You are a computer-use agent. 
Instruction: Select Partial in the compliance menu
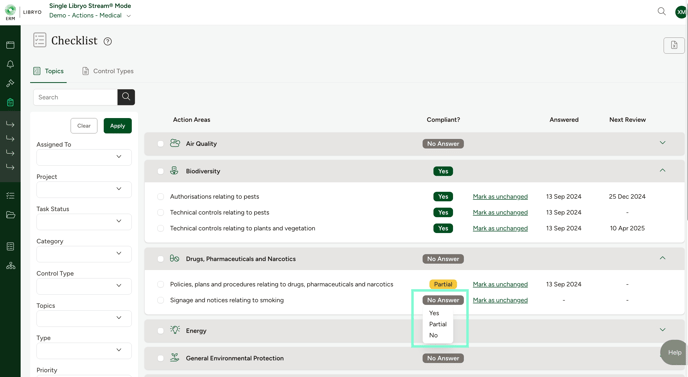tap(437, 324)
